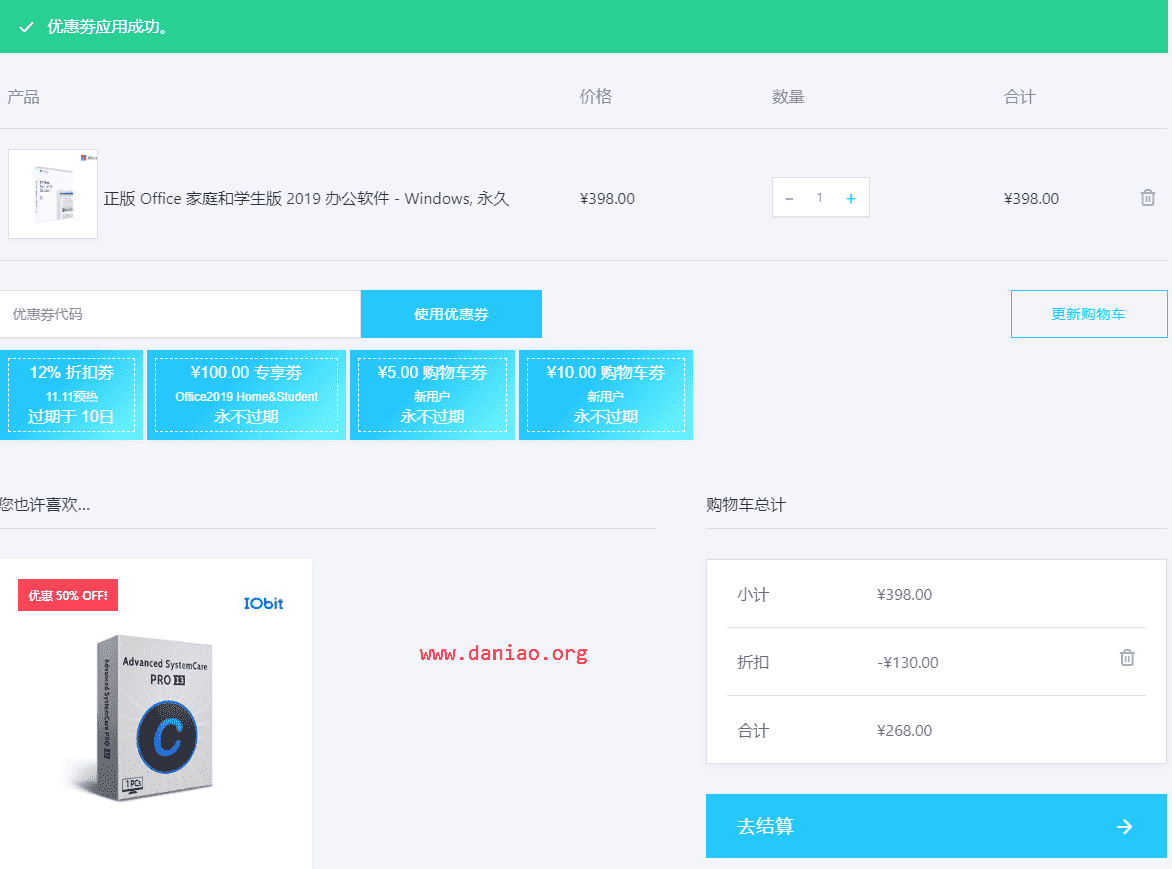Click the 折扣 label in cart totals

pos(753,663)
